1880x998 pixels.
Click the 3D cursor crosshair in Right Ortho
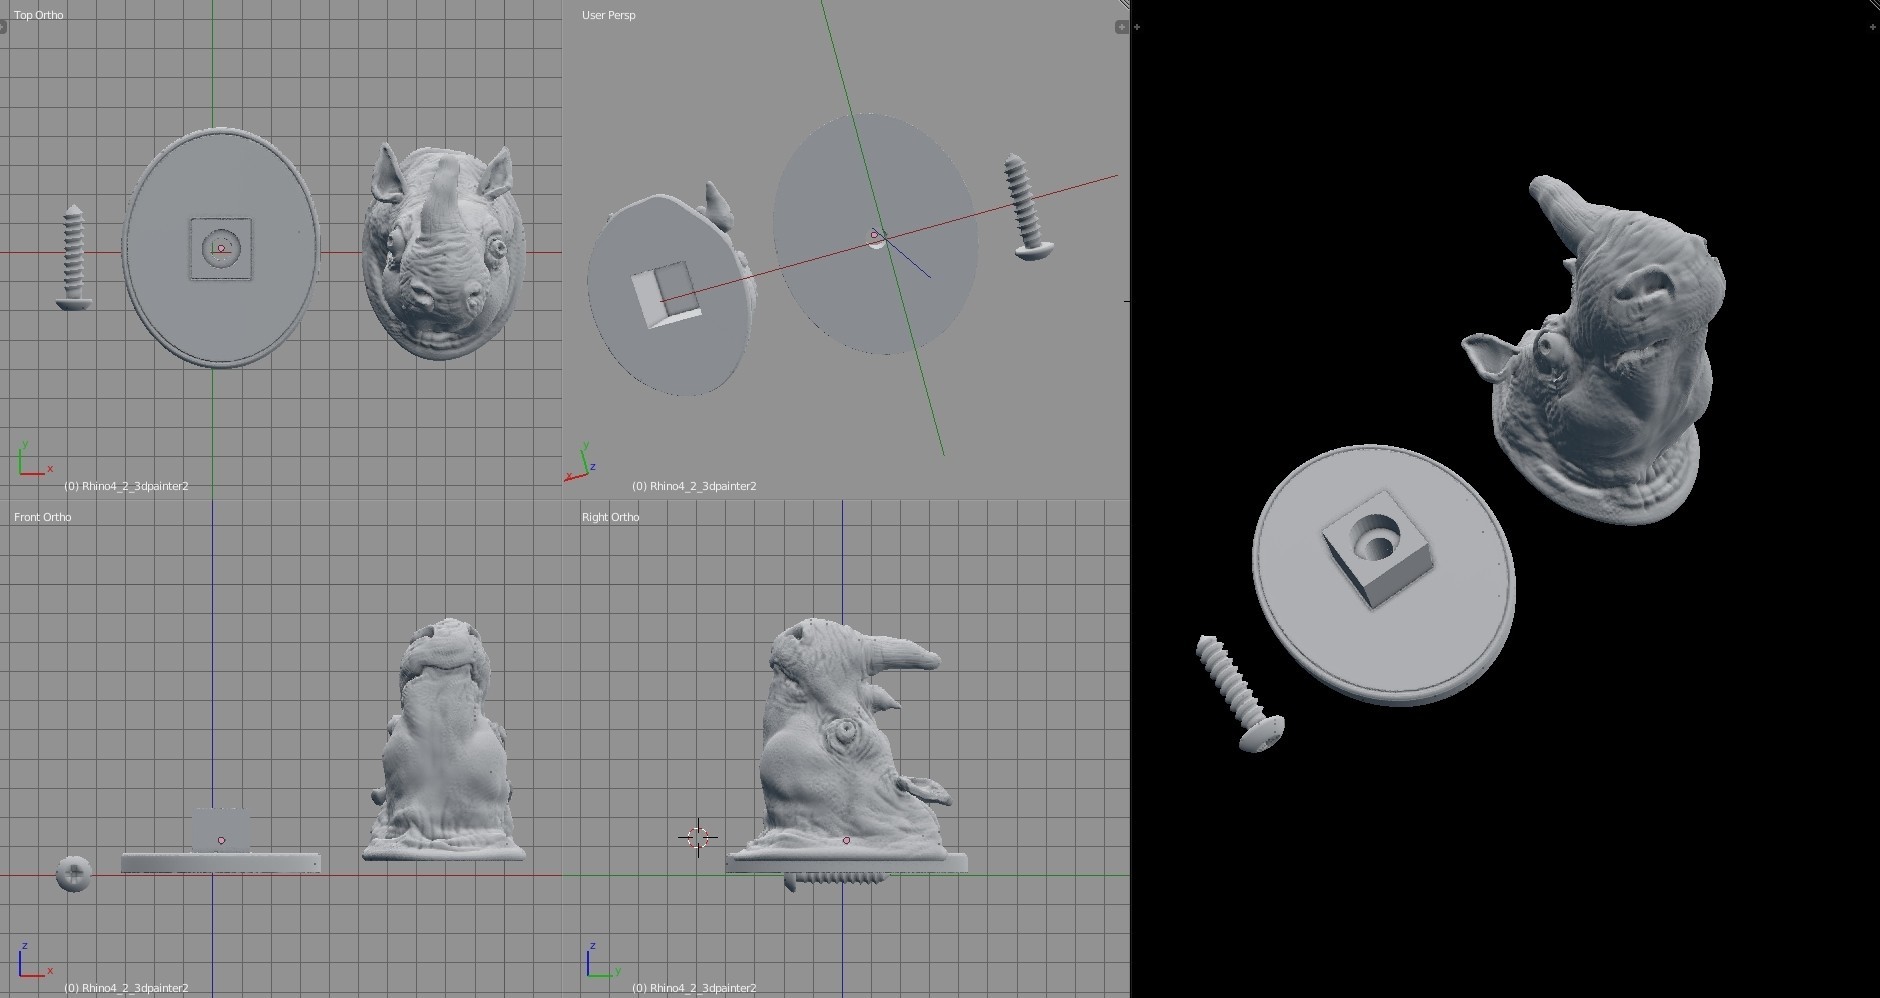pyautogui.click(x=698, y=837)
